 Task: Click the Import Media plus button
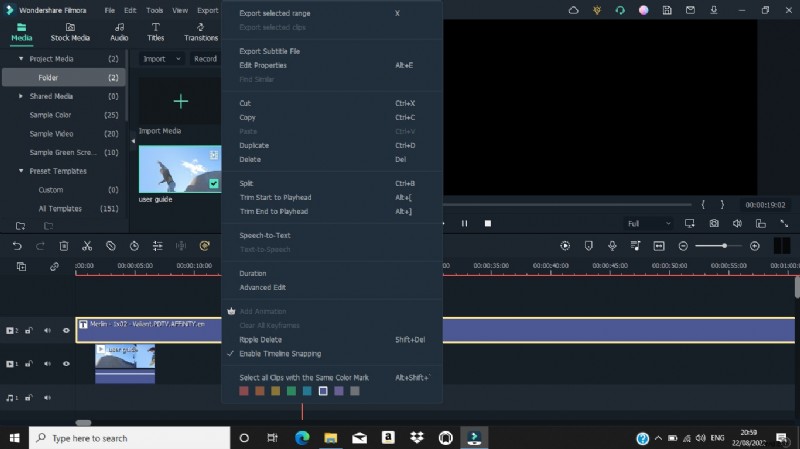pyautogui.click(x=180, y=101)
